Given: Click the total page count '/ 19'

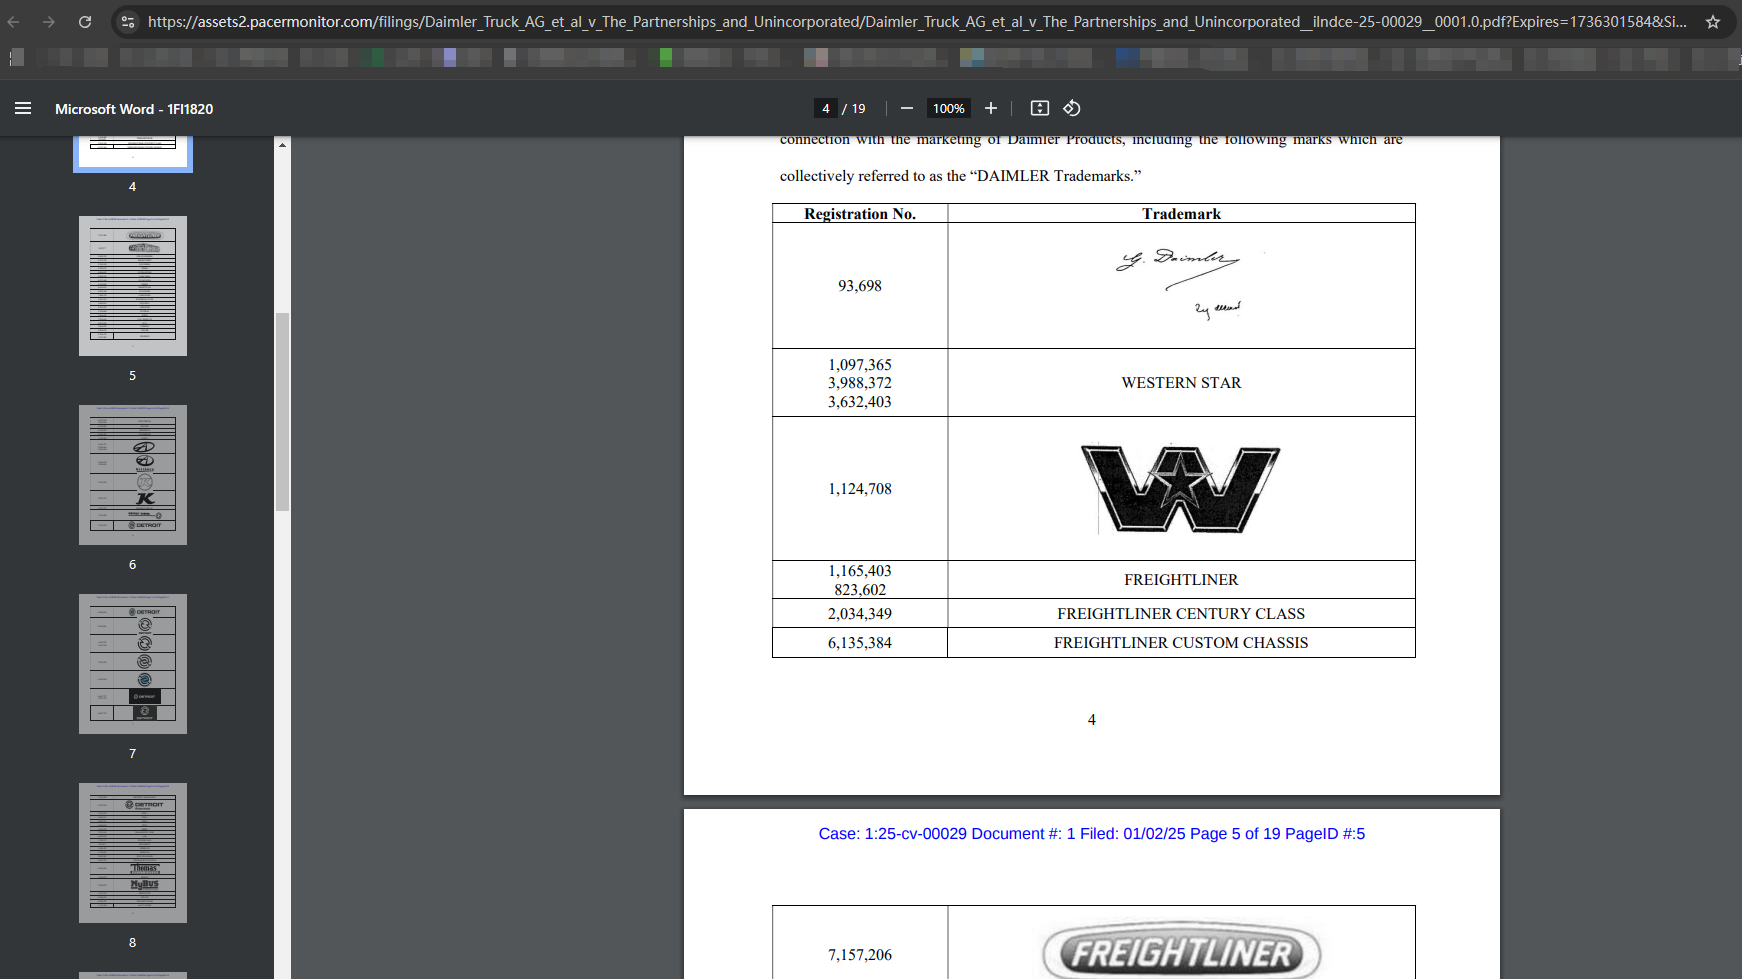Looking at the screenshot, I should tap(854, 108).
